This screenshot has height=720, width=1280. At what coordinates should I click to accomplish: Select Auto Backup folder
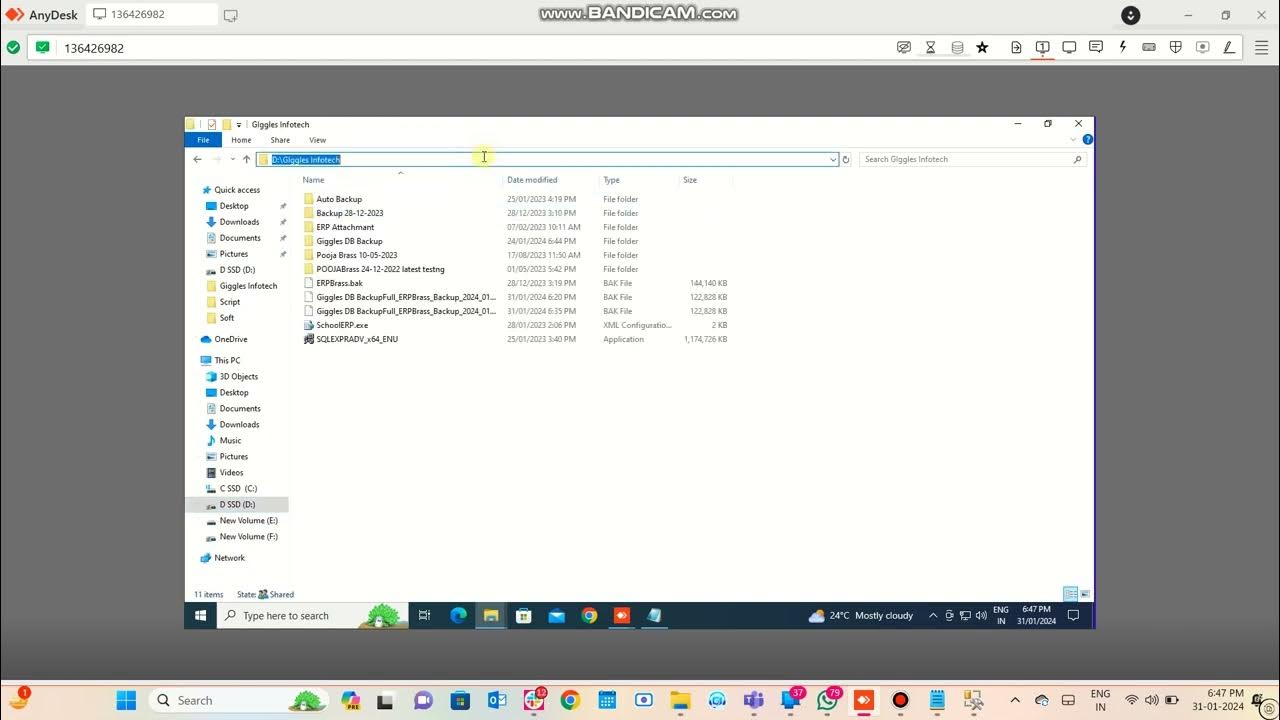tap(339, 199)
